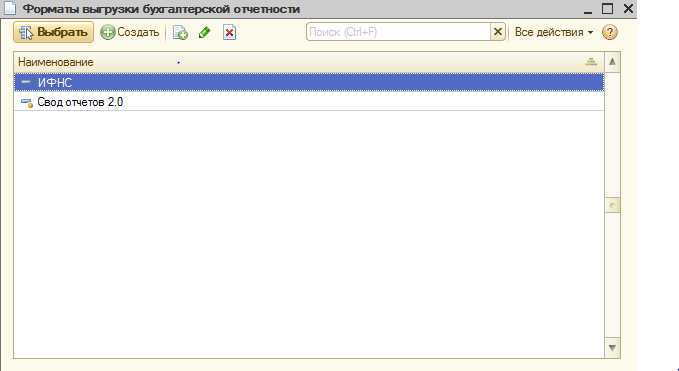Open the Все действия dropdown menu
This screenshot has width=679, height=371.
click(x=554, y=32)
